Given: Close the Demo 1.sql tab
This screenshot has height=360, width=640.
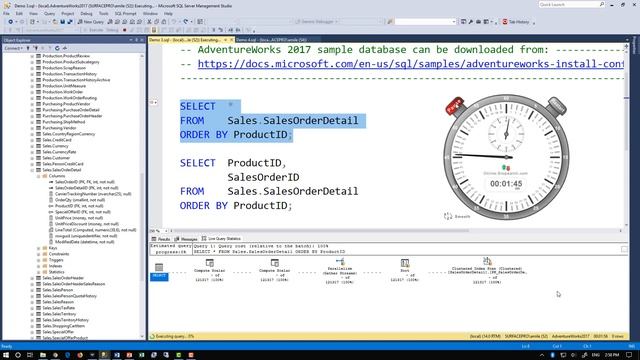Looking at the screenshot, I should (x=231, y=40).
